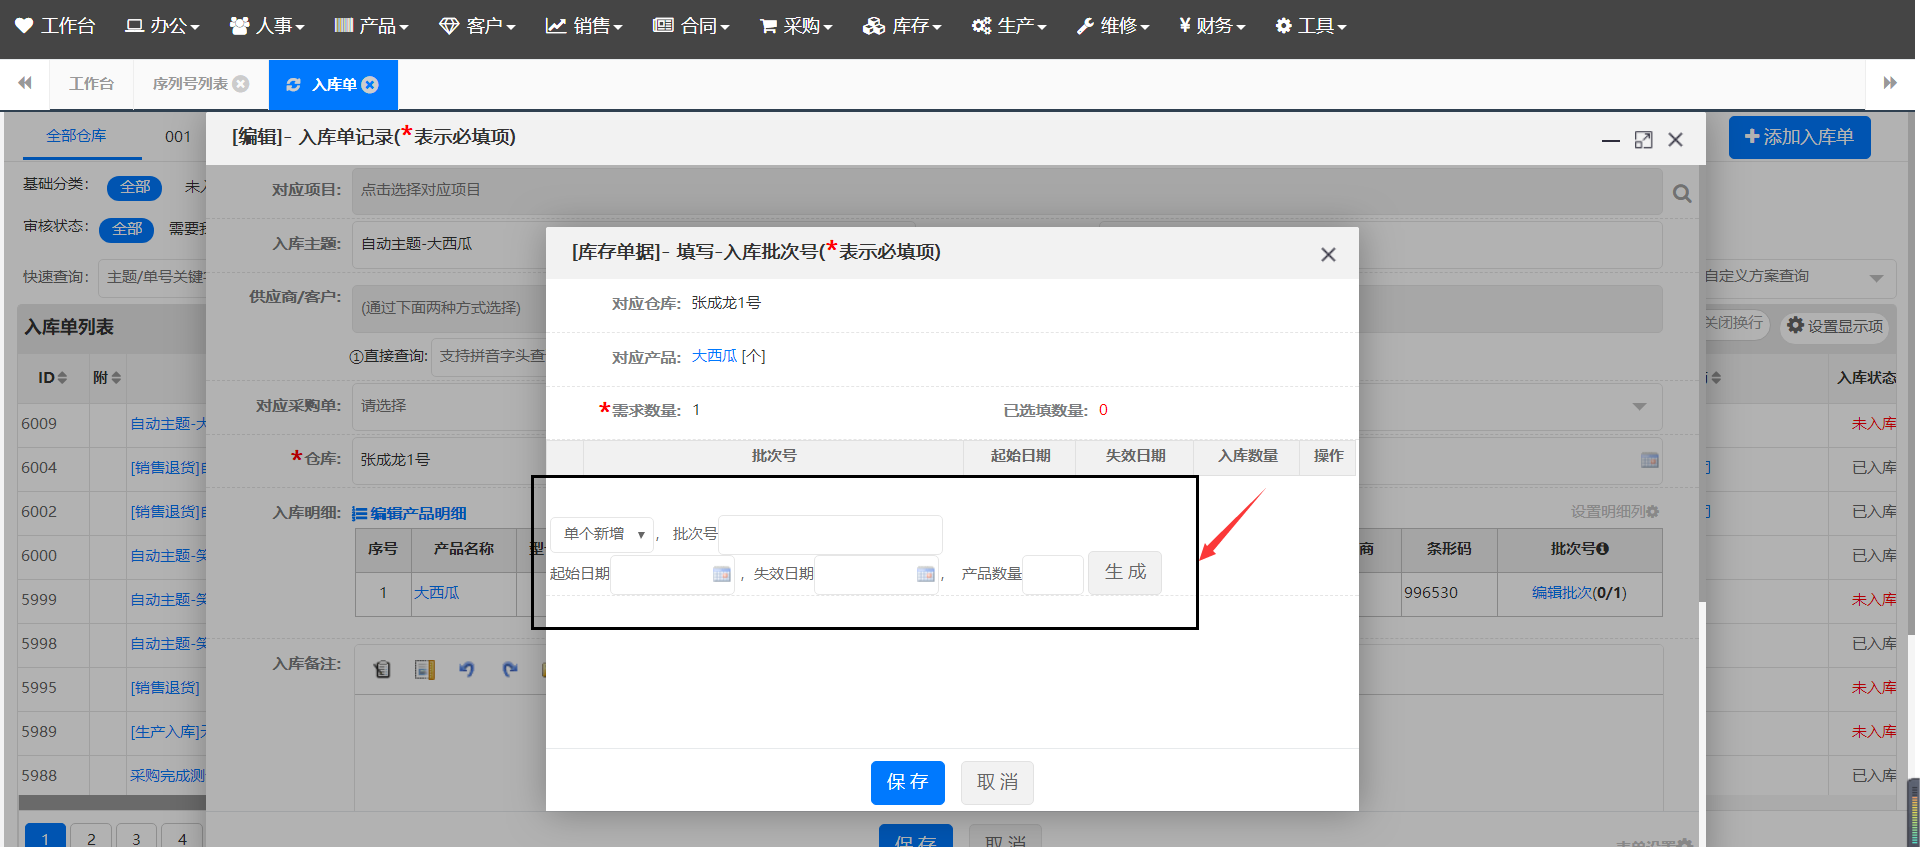Click the undo icon in 入库备注 toolbar
This screenshot has height=847, width=1920.
pyautogui.click(x=467, y=669)
